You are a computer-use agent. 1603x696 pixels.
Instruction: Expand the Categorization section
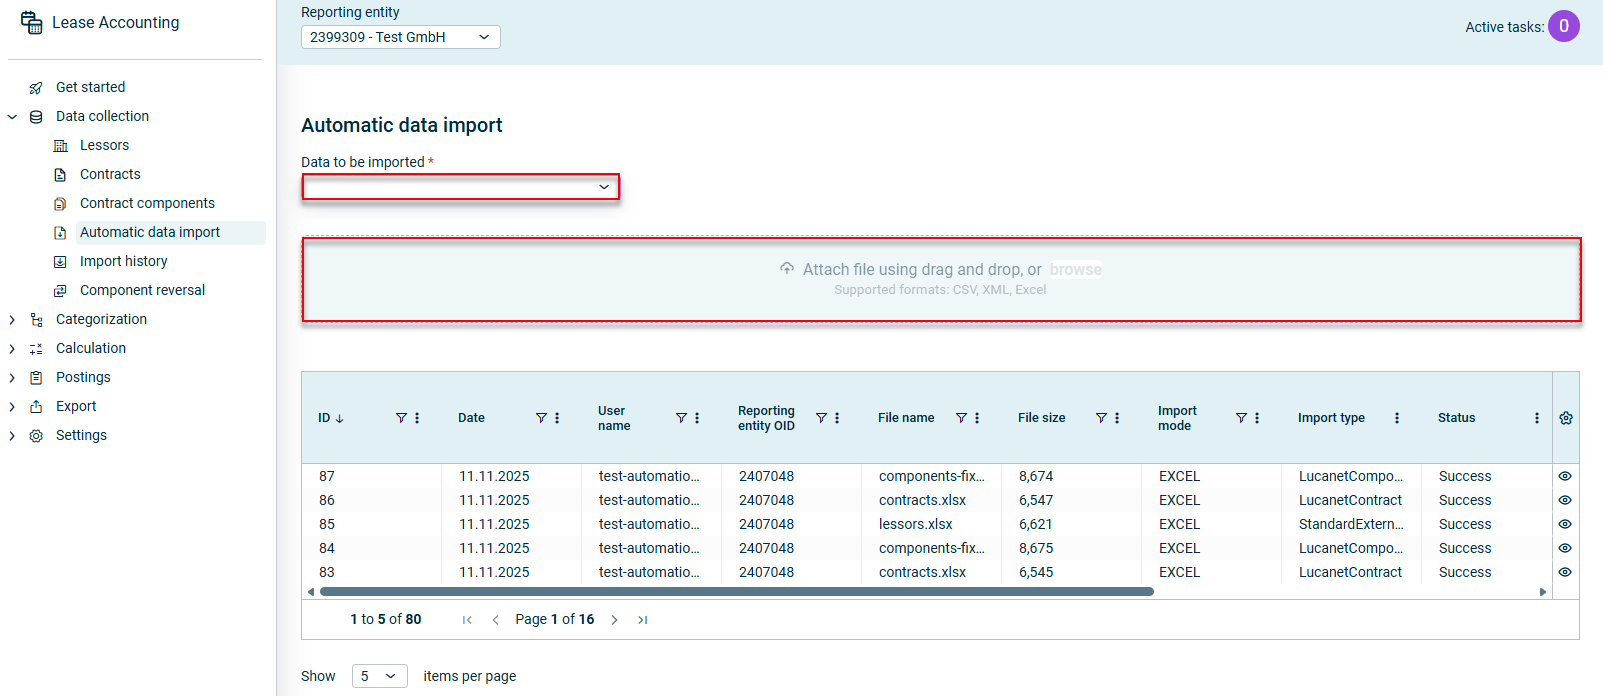[x=12, y=320]
